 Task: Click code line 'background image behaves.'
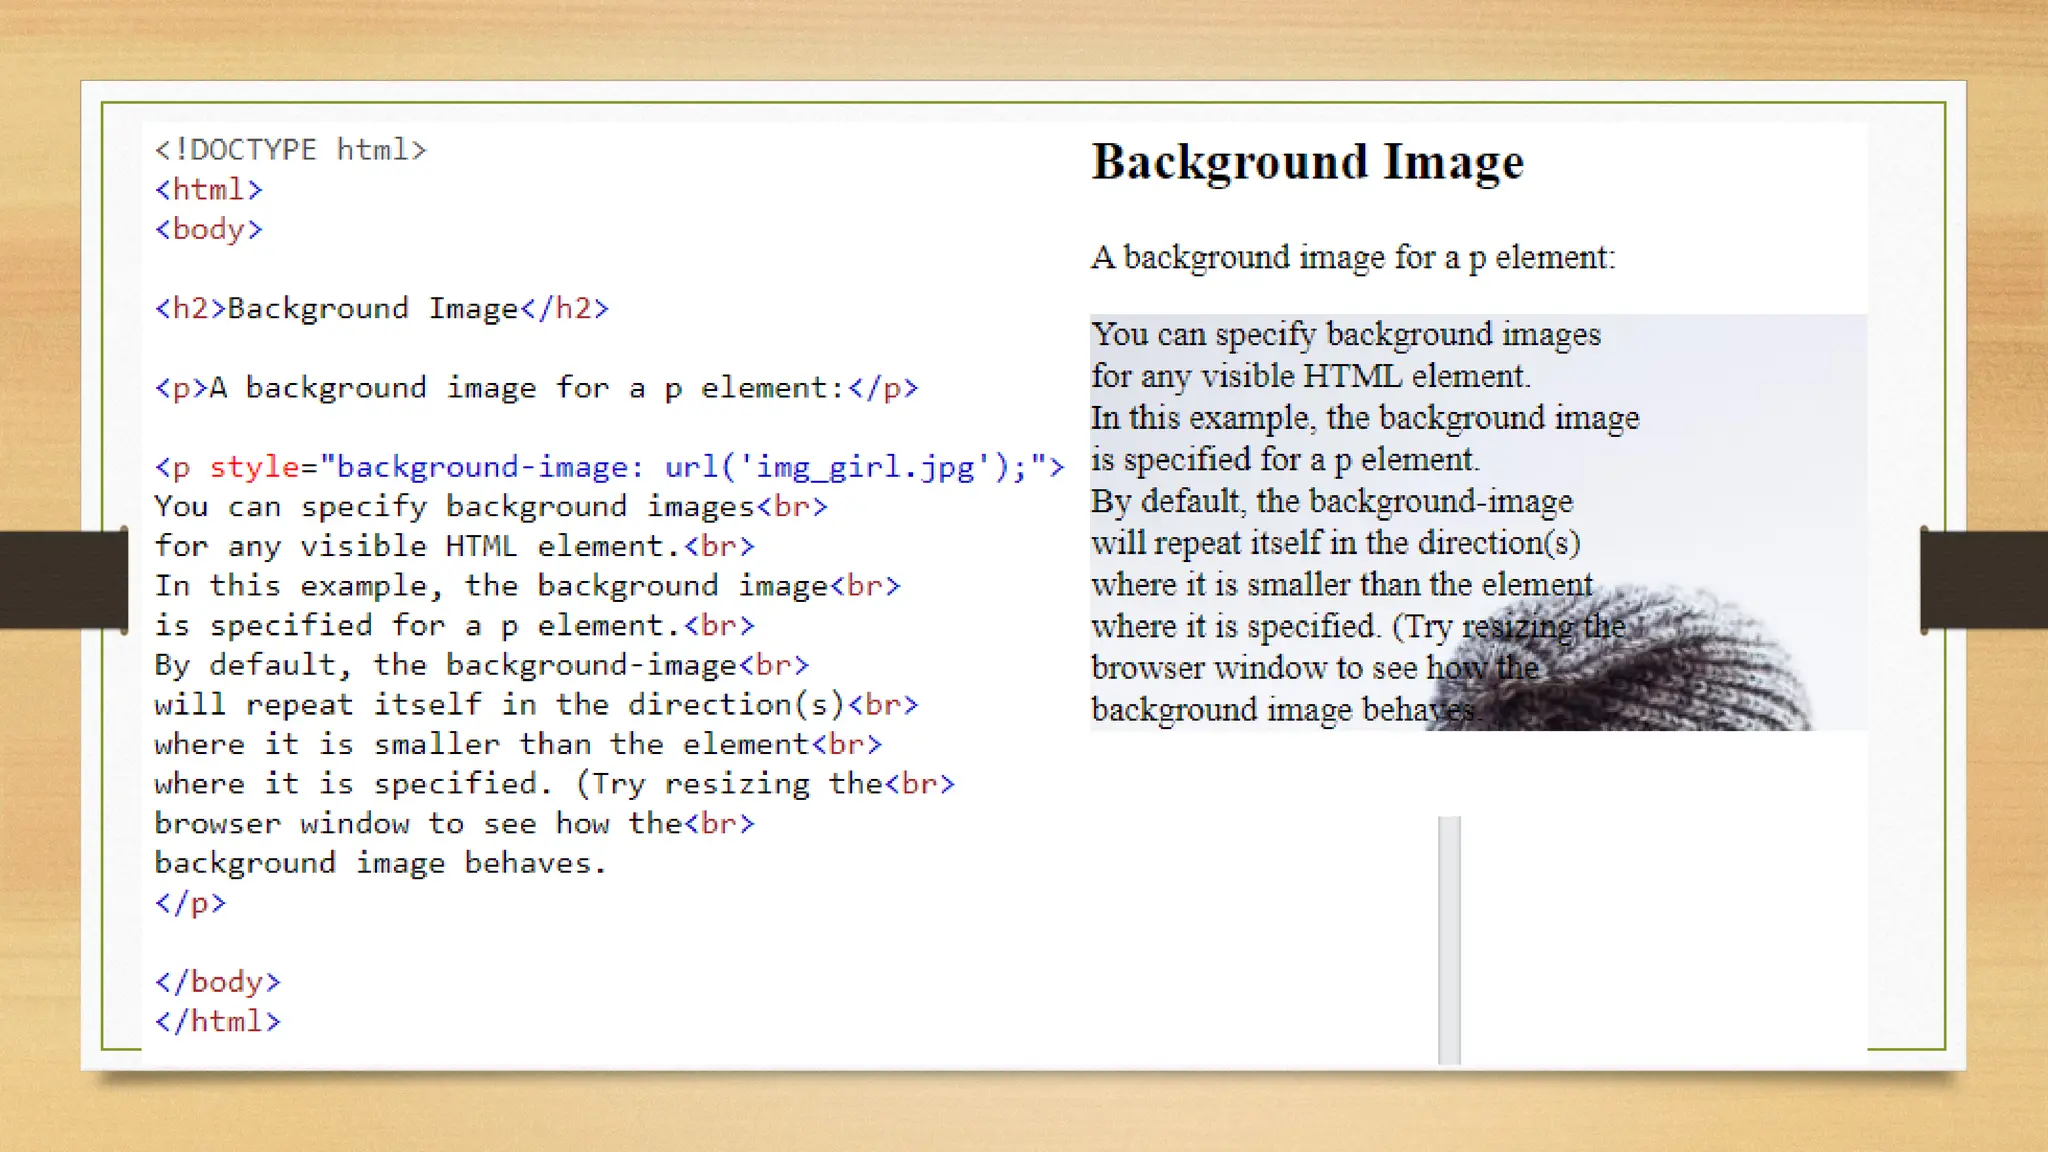[x=380, y=863]
